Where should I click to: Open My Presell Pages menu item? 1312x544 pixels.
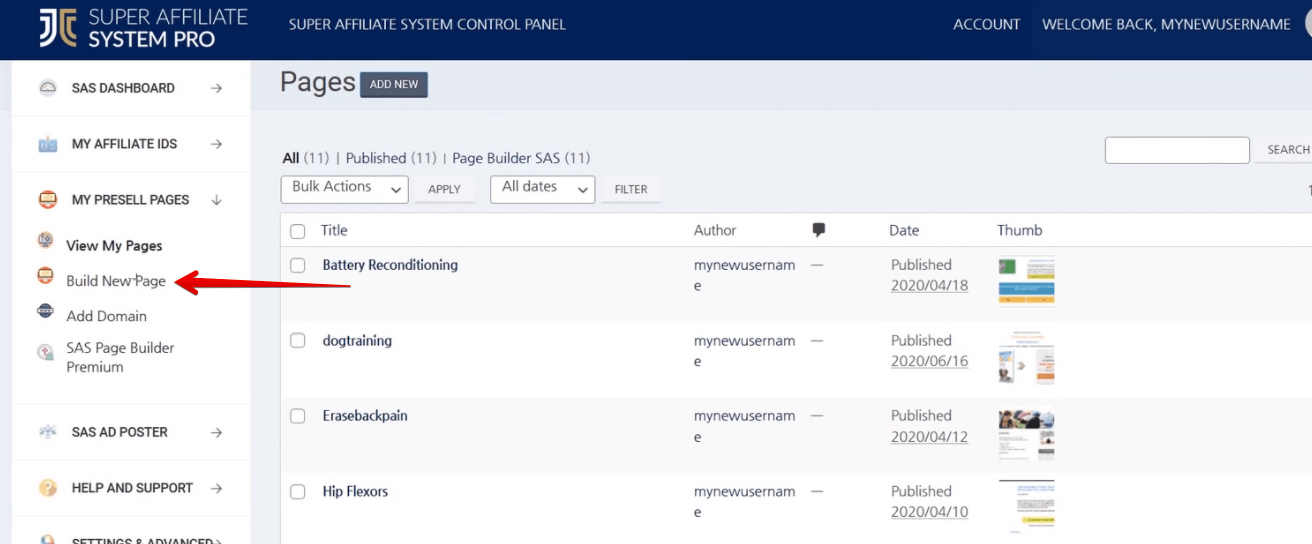131,200
